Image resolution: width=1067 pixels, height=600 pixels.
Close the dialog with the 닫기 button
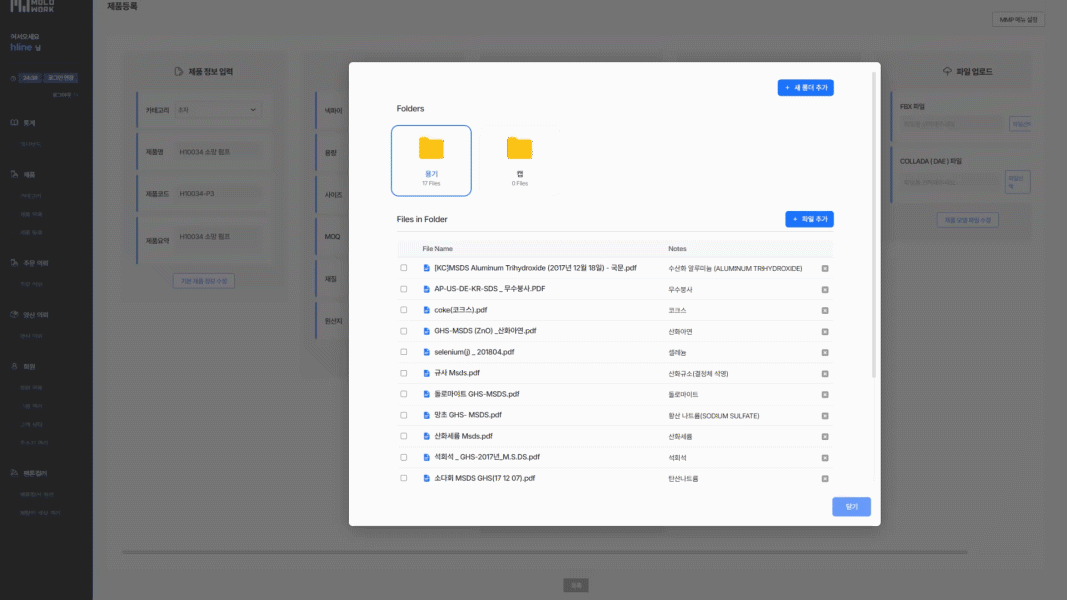pos(851,507)
